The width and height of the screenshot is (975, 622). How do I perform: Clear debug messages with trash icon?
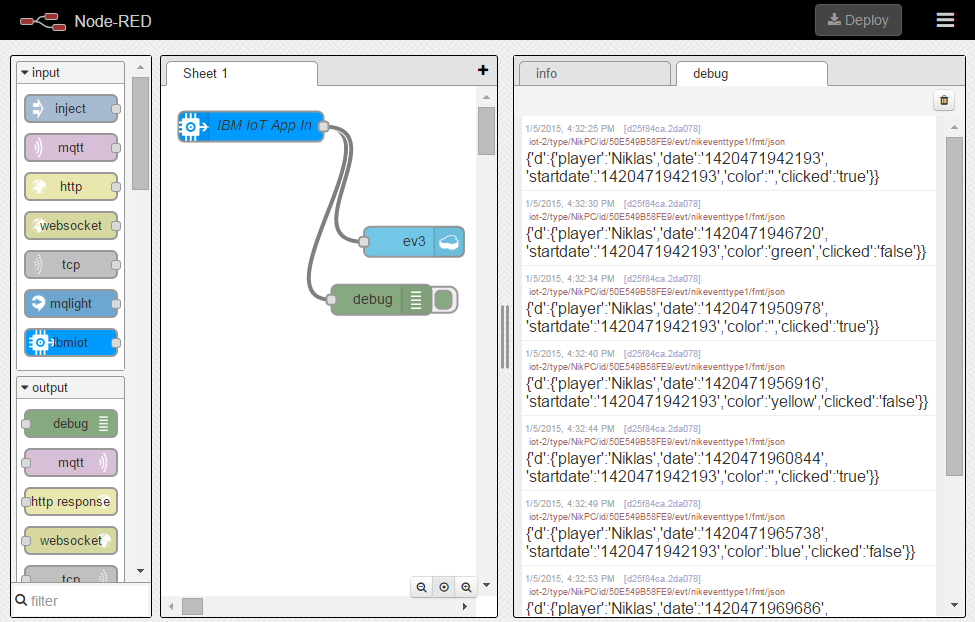[944, 100]
